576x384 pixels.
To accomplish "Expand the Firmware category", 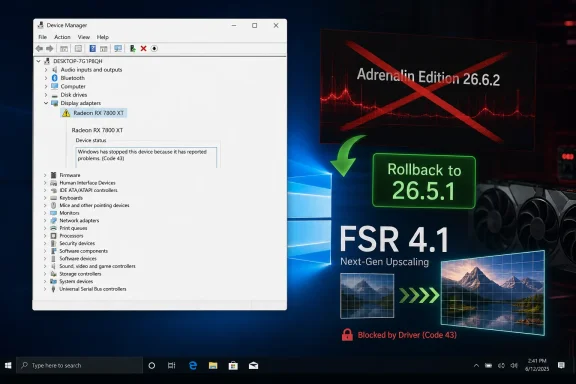I will tap(45, 175).
